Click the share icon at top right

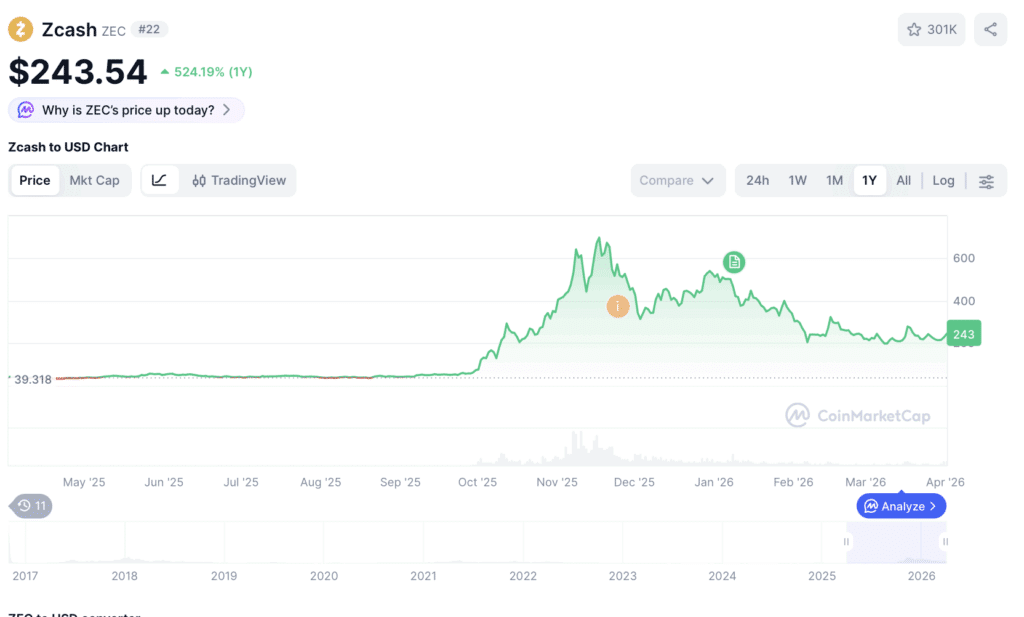tap(990, 29)
